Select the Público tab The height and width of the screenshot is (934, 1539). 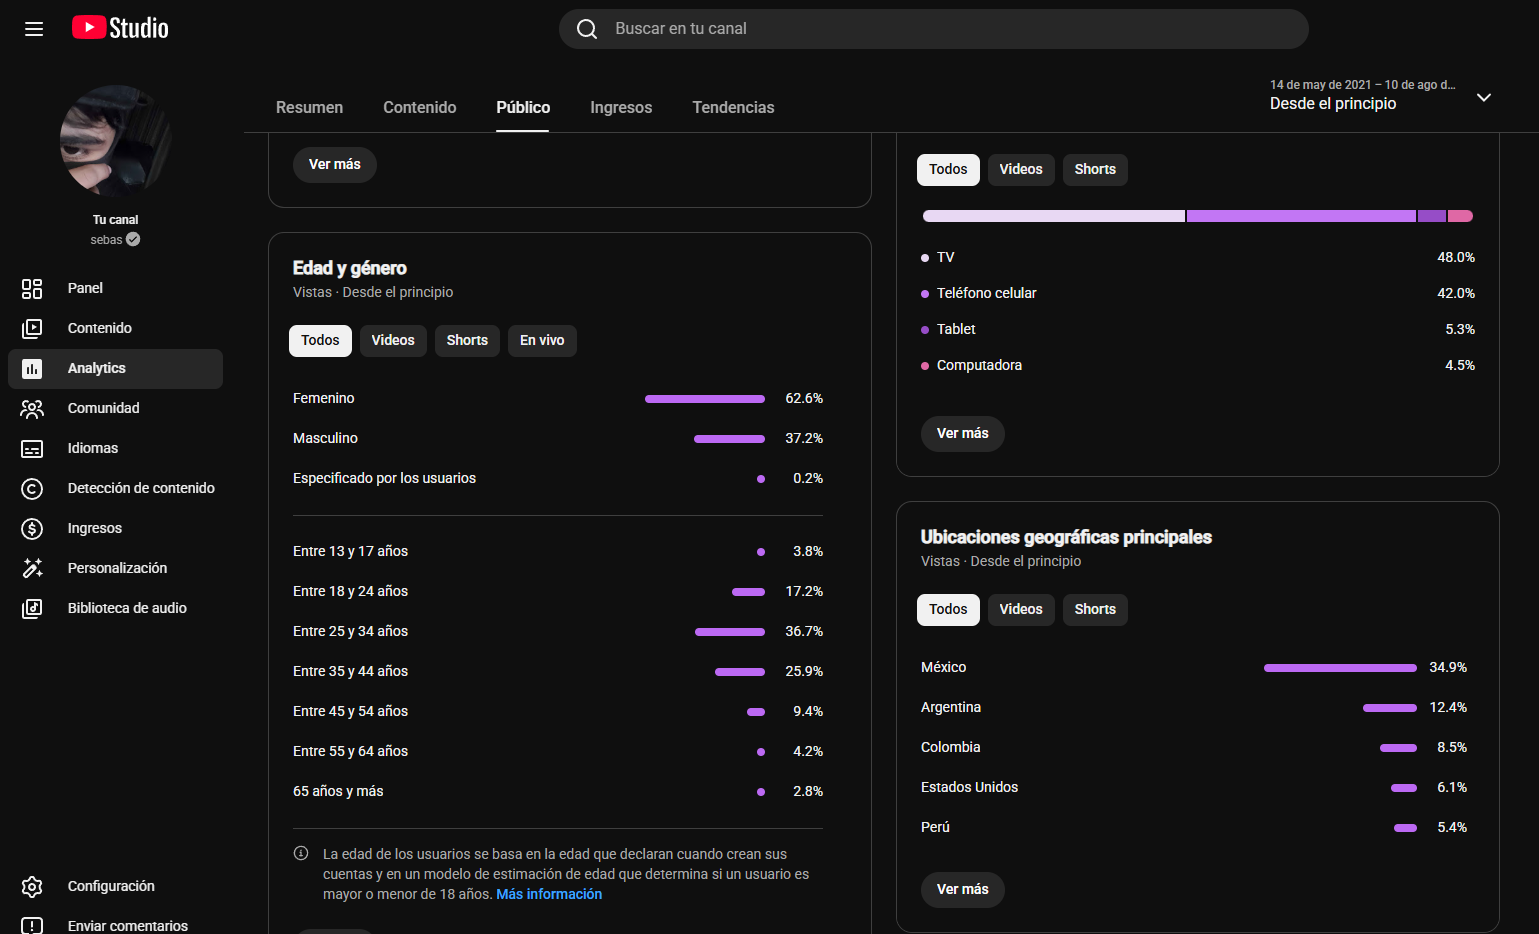(523, 107)
